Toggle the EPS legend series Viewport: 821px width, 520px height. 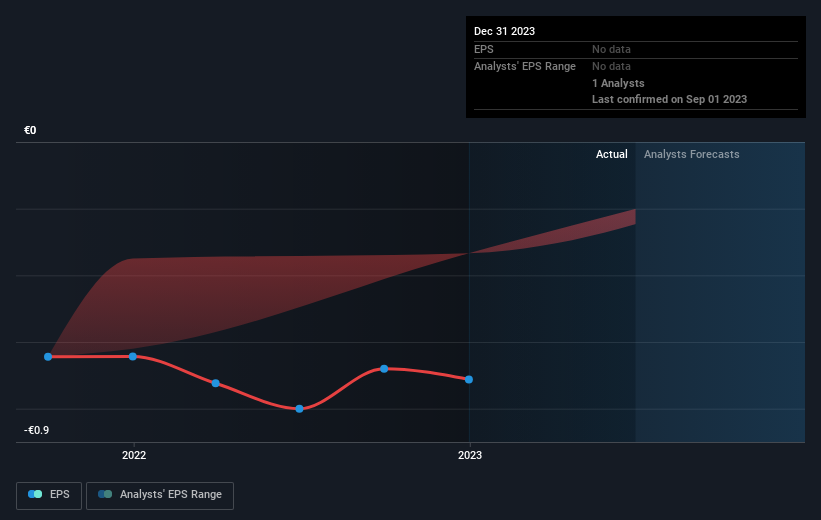pyautogui.click(x=49, y=495)
